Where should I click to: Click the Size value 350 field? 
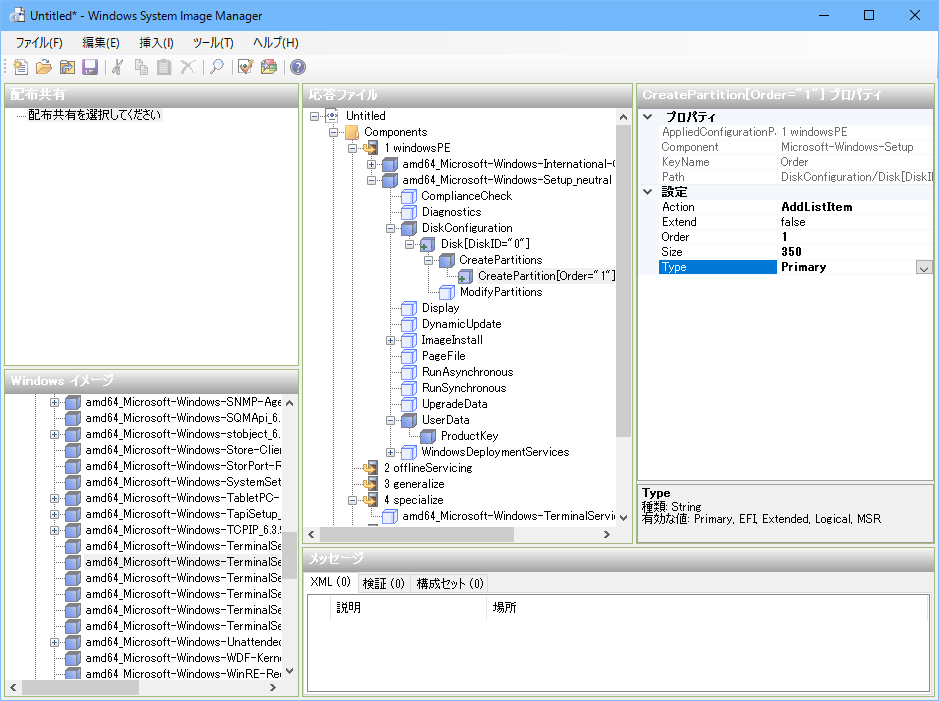[855, 252]
